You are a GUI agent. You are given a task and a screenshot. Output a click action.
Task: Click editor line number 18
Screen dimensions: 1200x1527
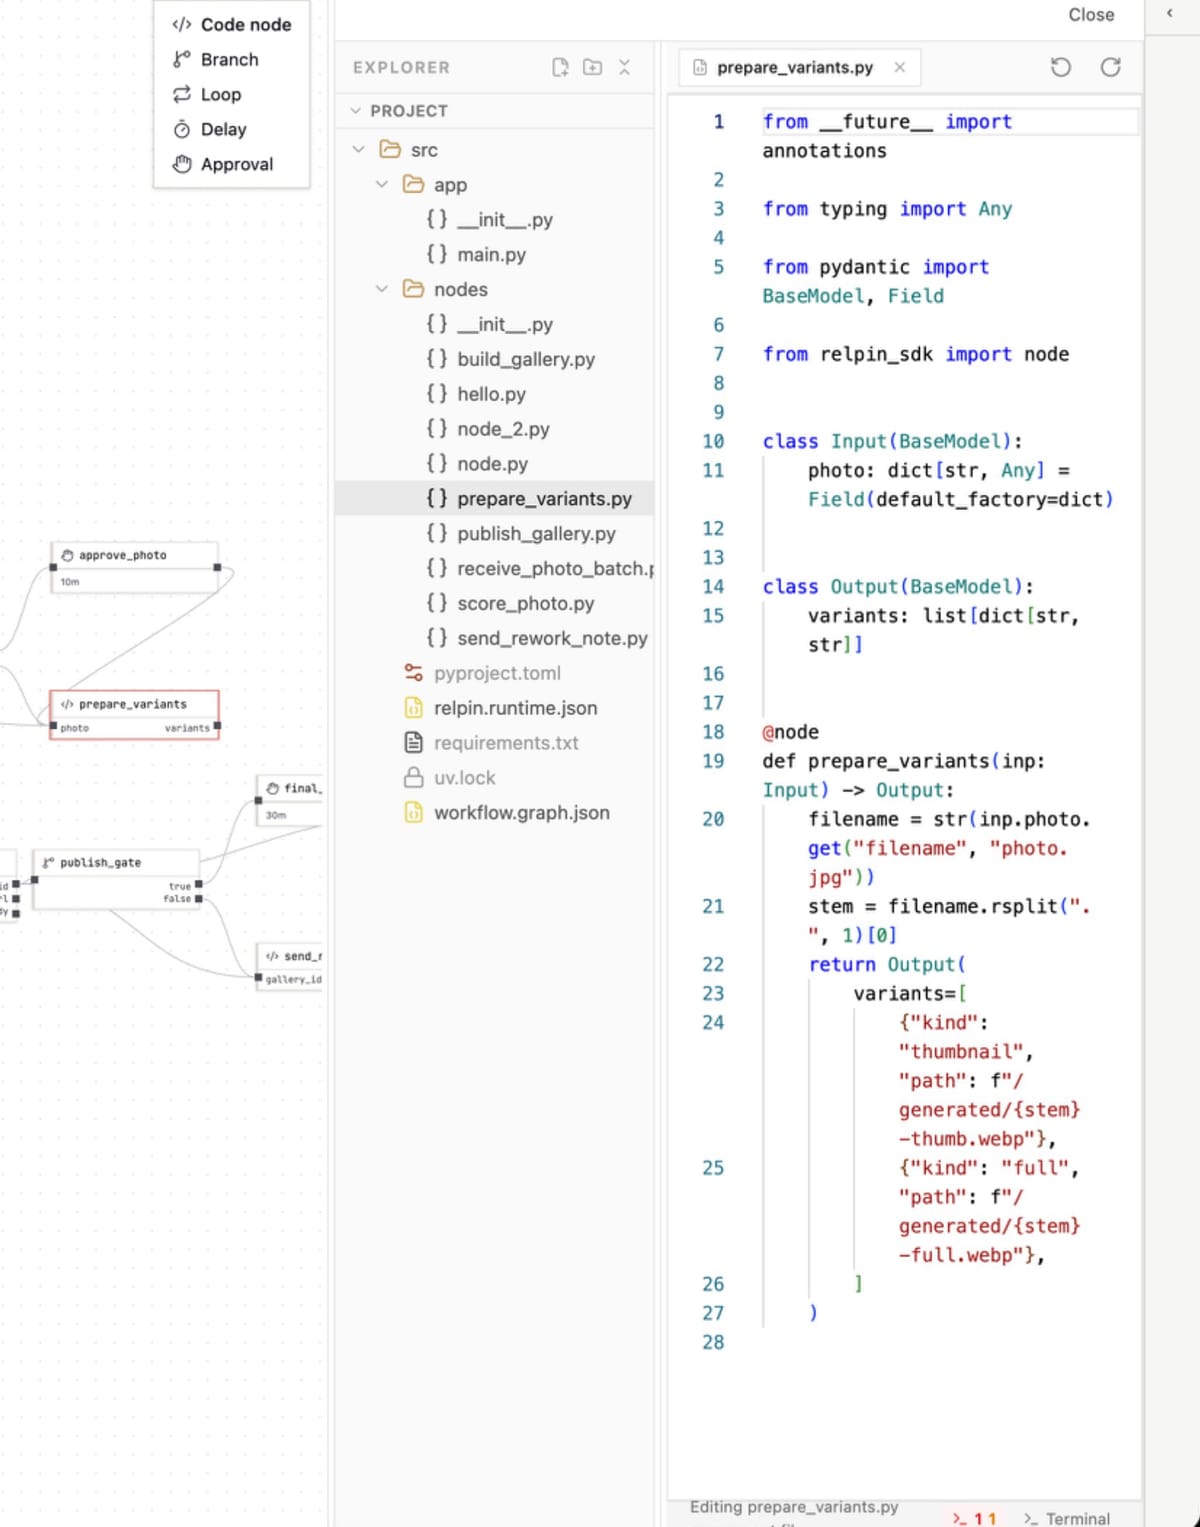click(713, 732)
